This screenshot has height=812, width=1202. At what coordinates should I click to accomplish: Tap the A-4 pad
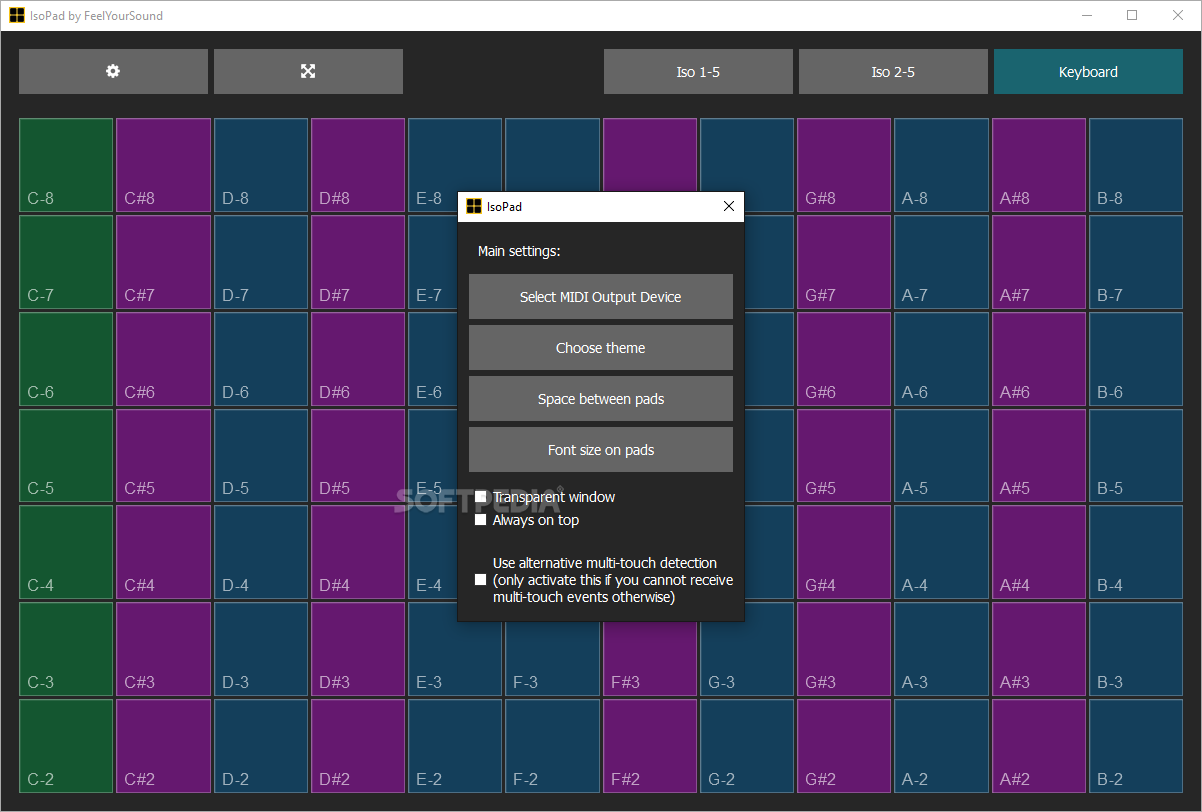tap(941, 553)
